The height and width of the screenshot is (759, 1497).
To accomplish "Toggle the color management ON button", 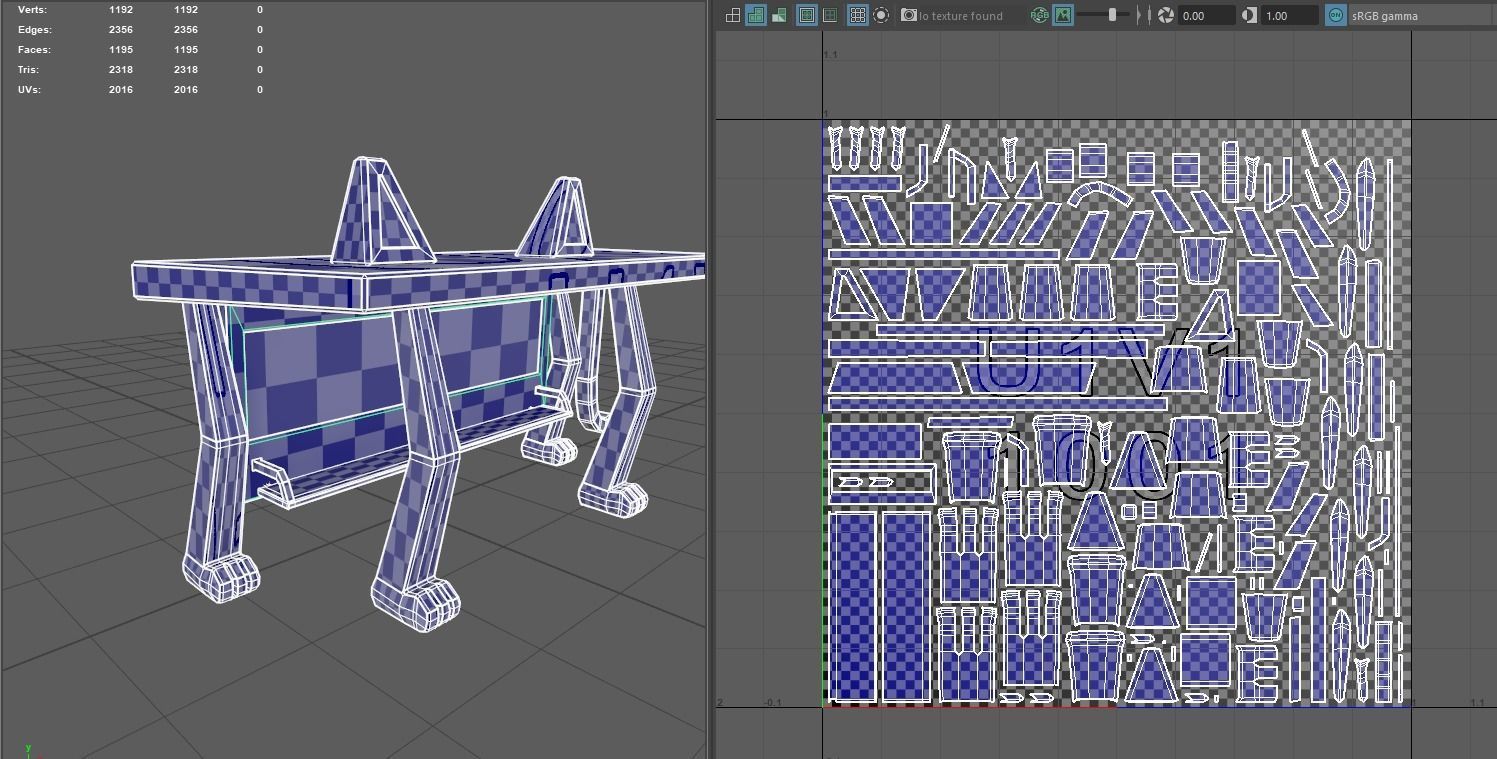I will (1335, 15).
